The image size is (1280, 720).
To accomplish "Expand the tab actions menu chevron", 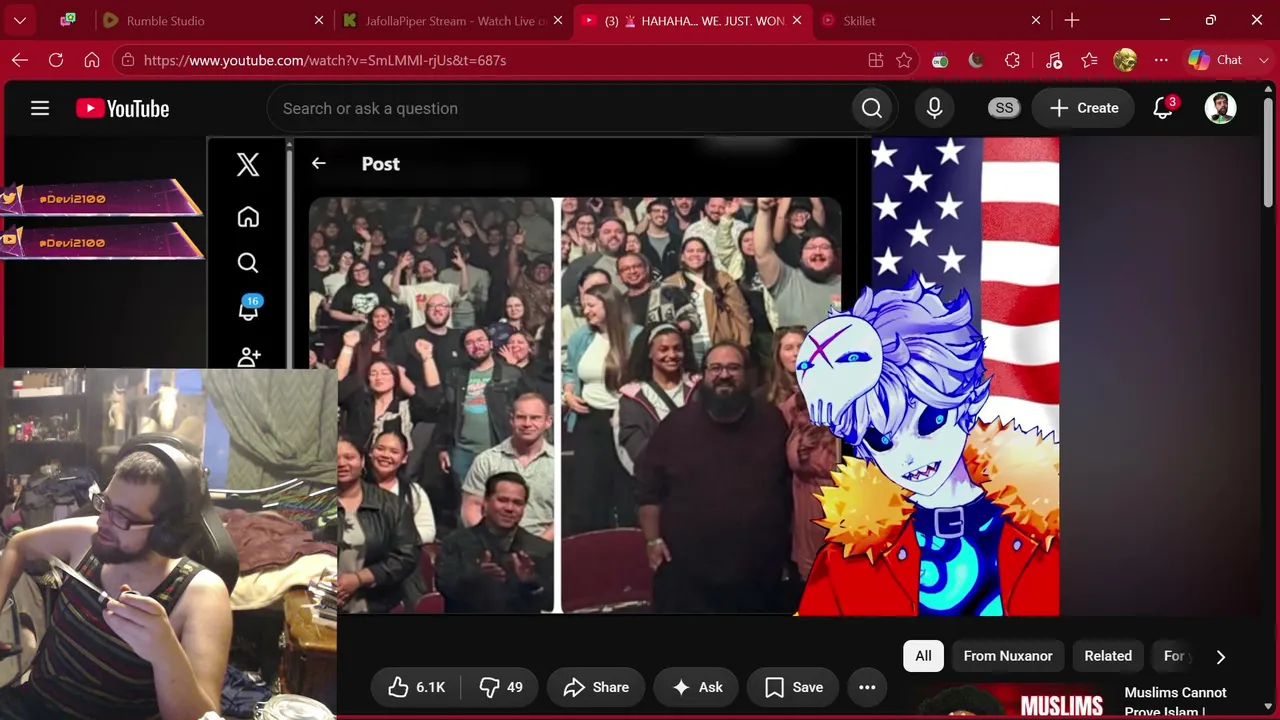I will click(x=20, y=20).
